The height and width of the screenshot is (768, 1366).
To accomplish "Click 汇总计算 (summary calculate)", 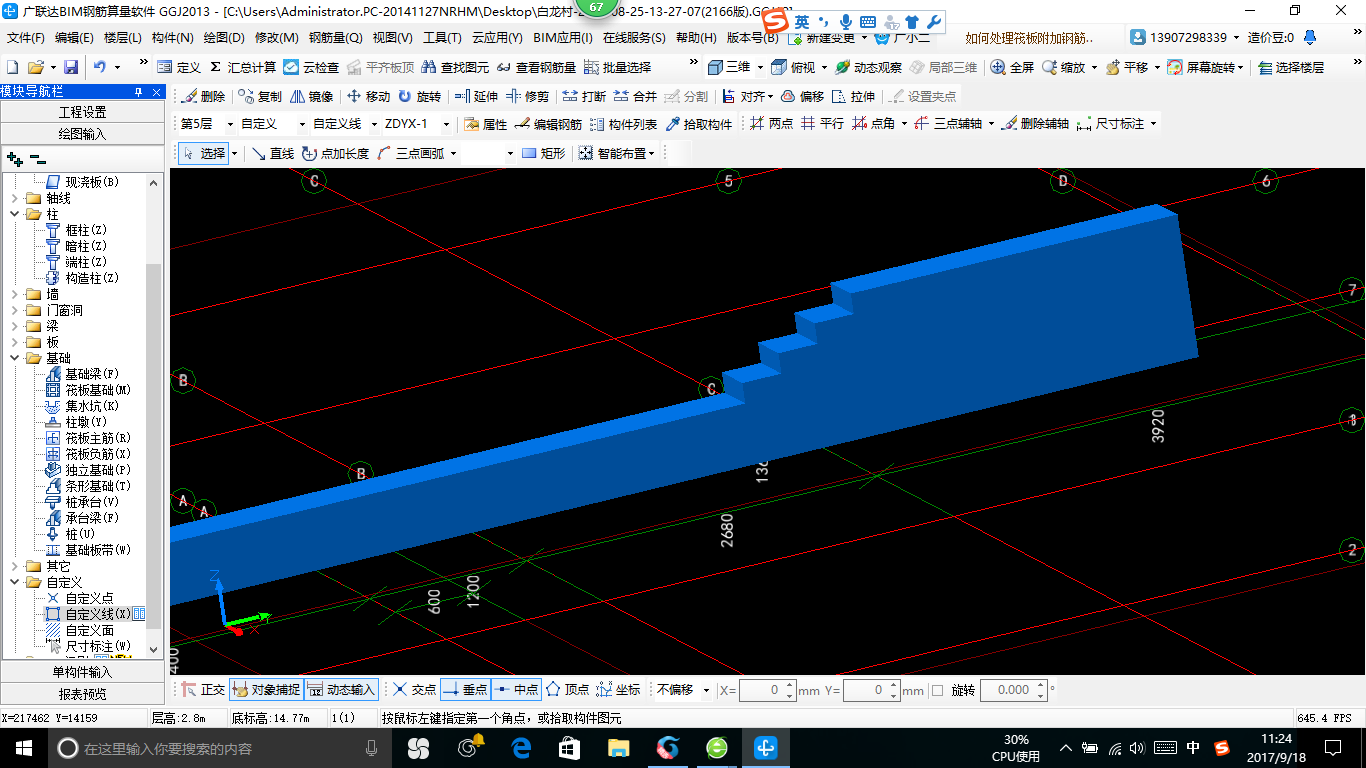I will pyautogui.click(x=243, y=67).
